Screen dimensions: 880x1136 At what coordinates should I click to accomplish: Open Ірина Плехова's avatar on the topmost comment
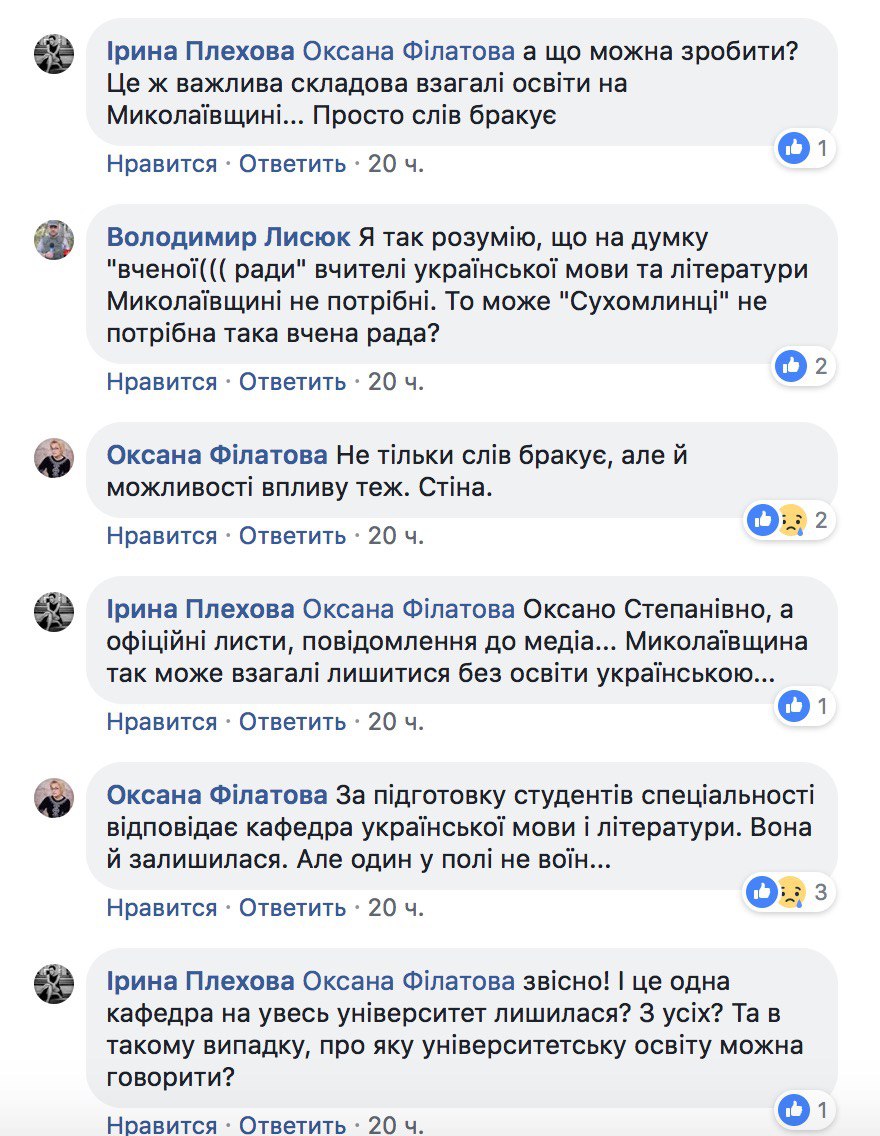click(x=54, y=53)
